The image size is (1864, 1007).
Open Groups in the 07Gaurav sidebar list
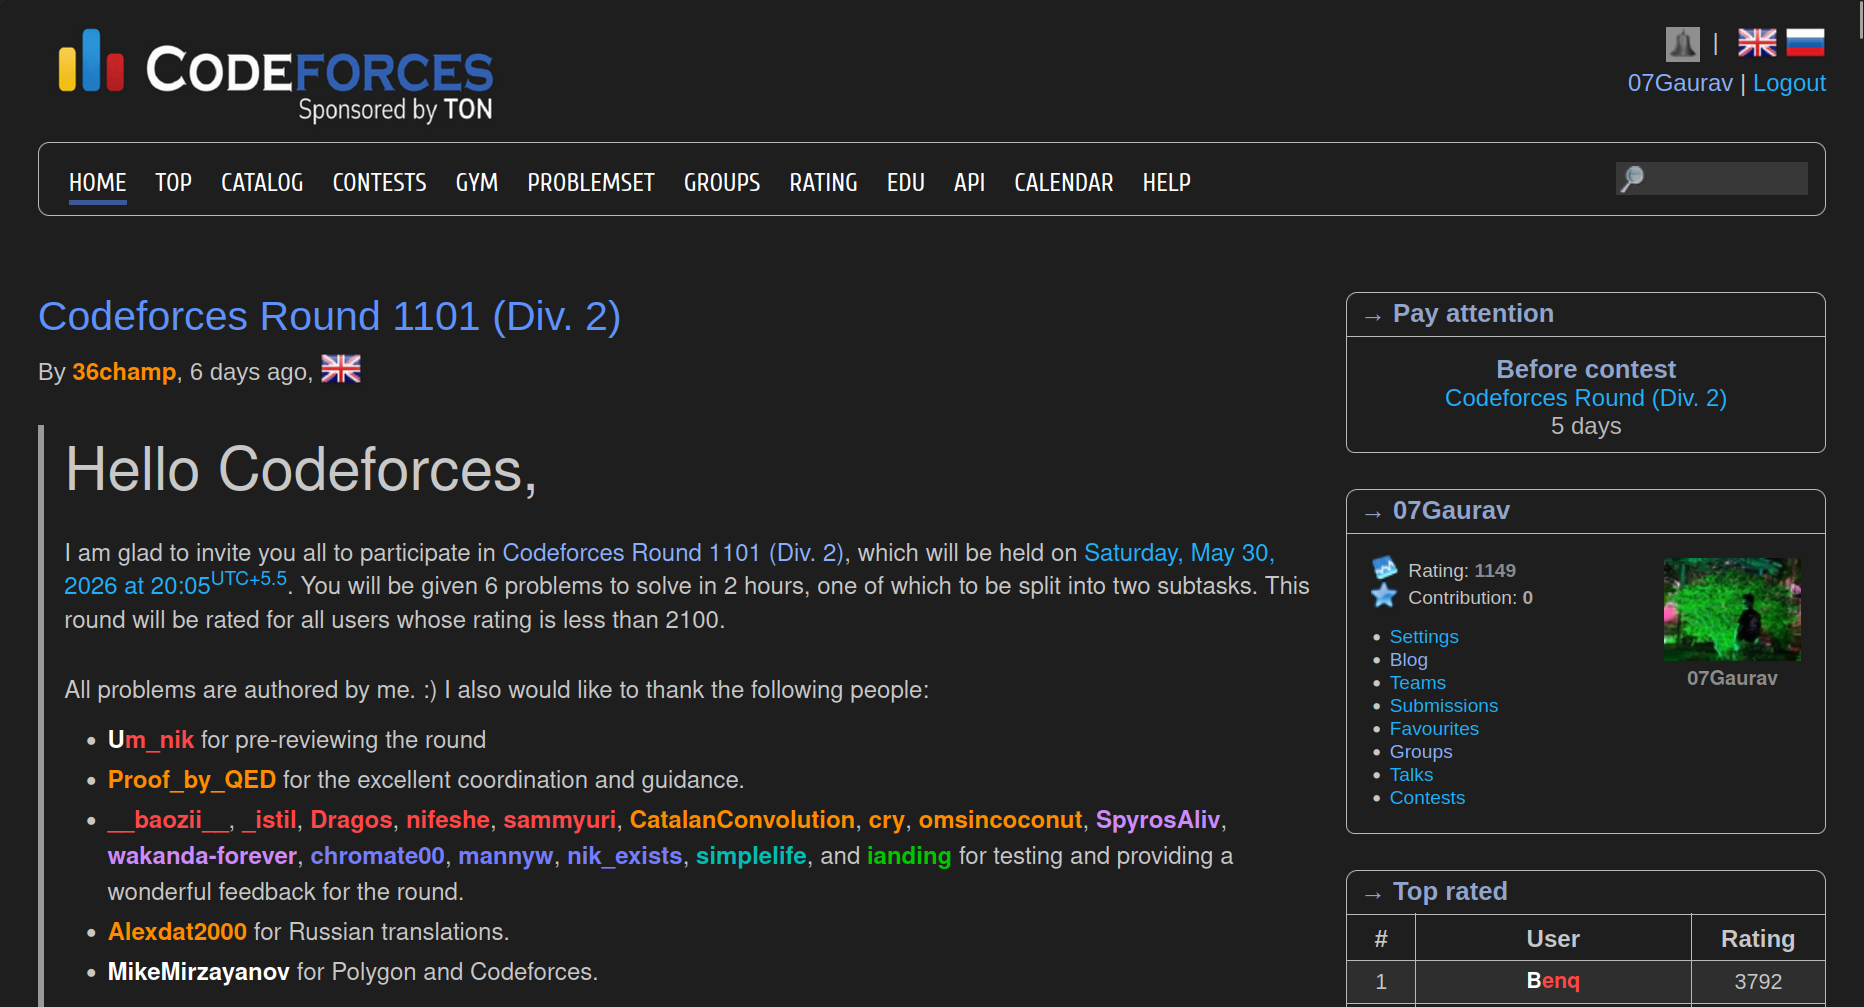(1421, 752)
